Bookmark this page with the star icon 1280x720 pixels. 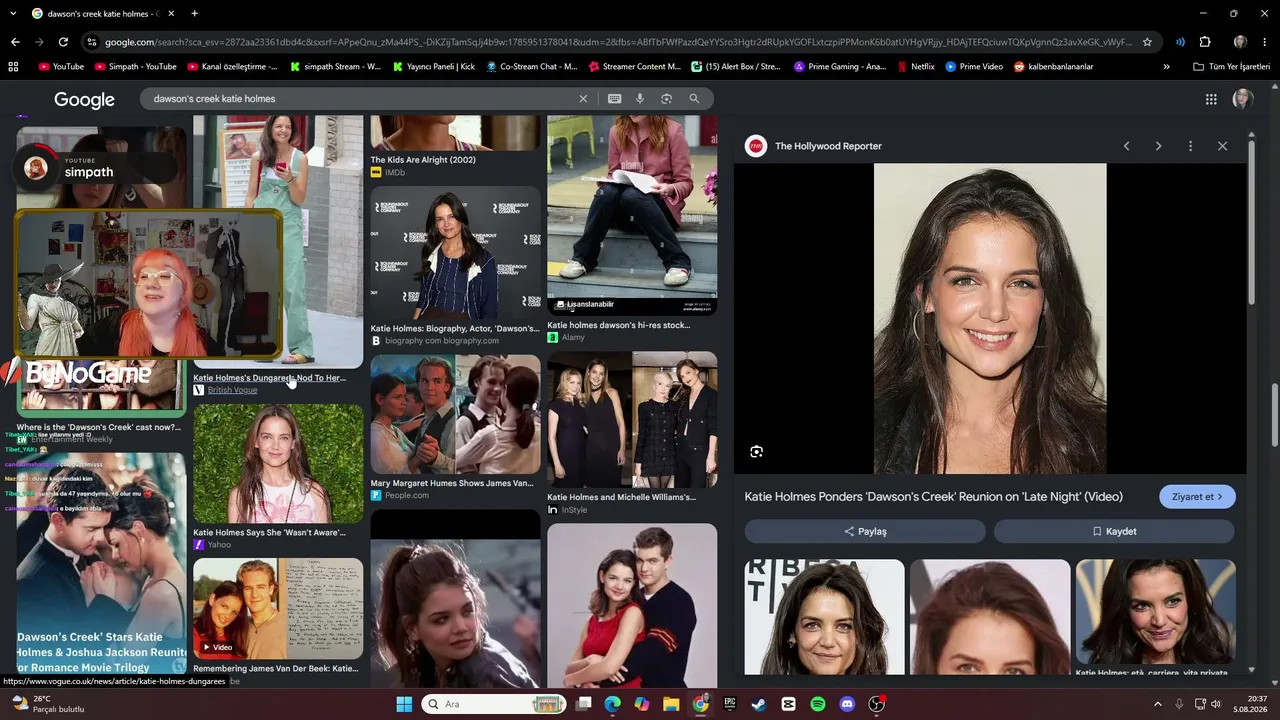tap(1147, 42)
